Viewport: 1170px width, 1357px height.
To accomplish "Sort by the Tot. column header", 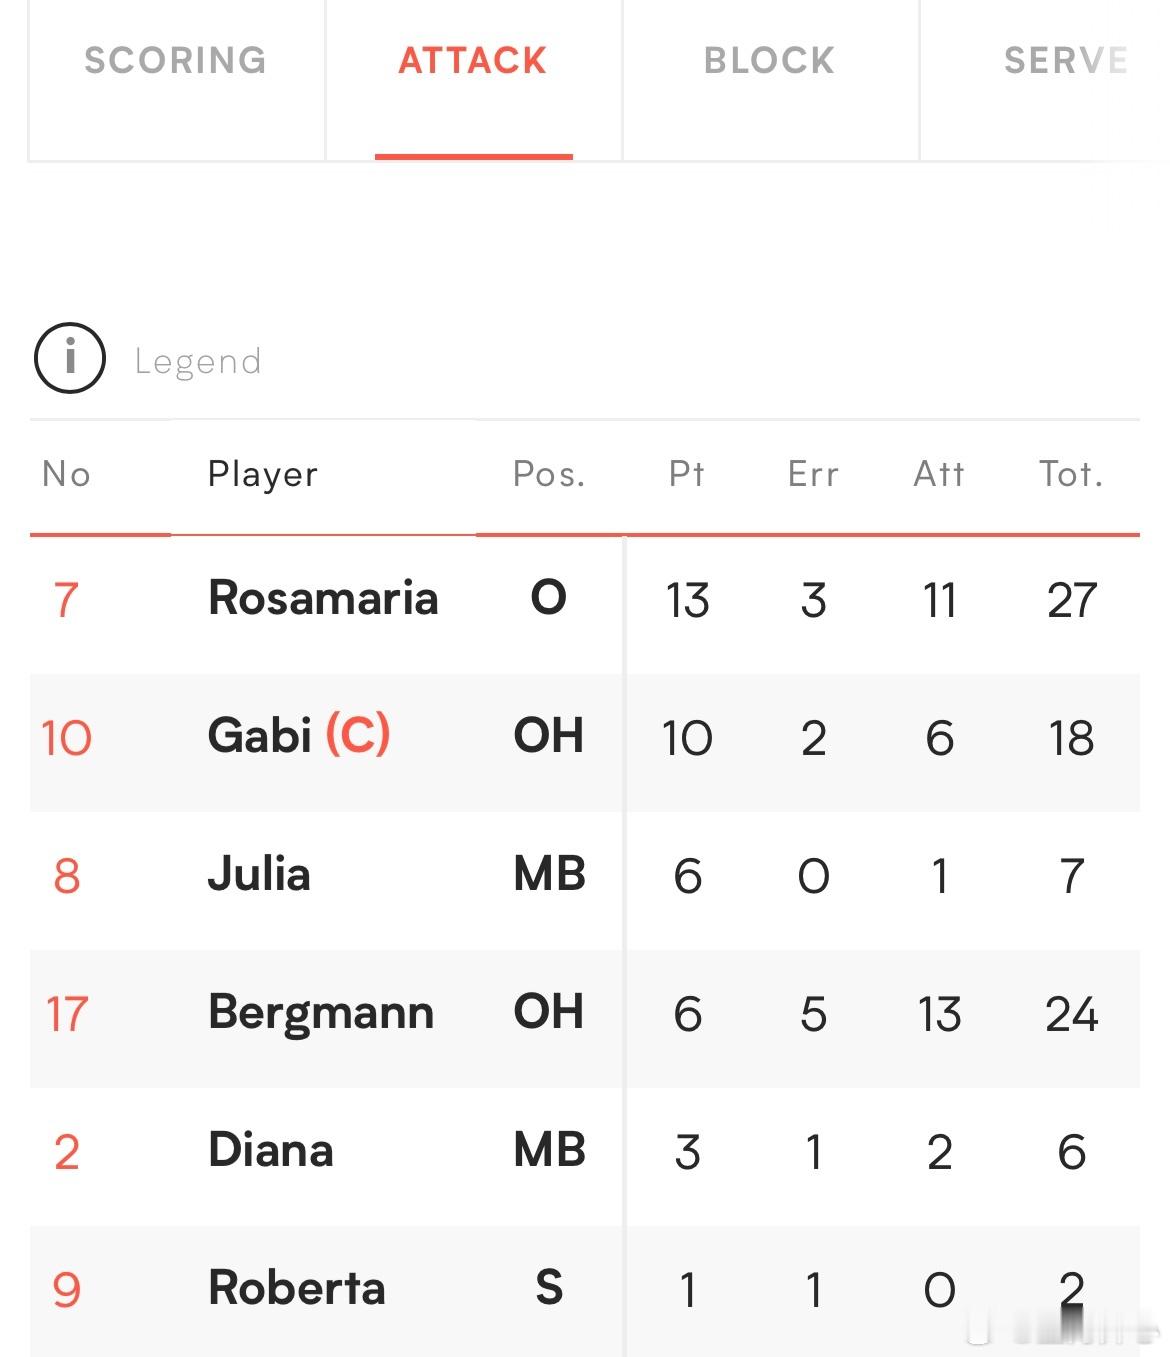I will 1071,473.
